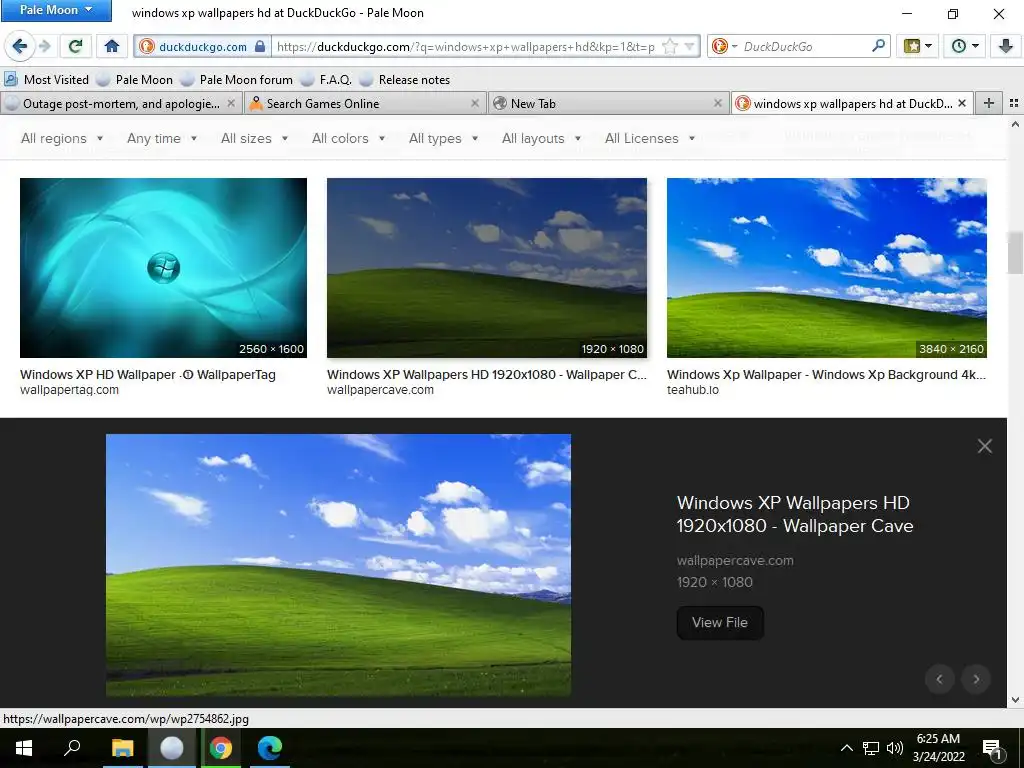Open the bookmarks menu star button
This screenshot has height=768, width=1024.
pos(918,46)
